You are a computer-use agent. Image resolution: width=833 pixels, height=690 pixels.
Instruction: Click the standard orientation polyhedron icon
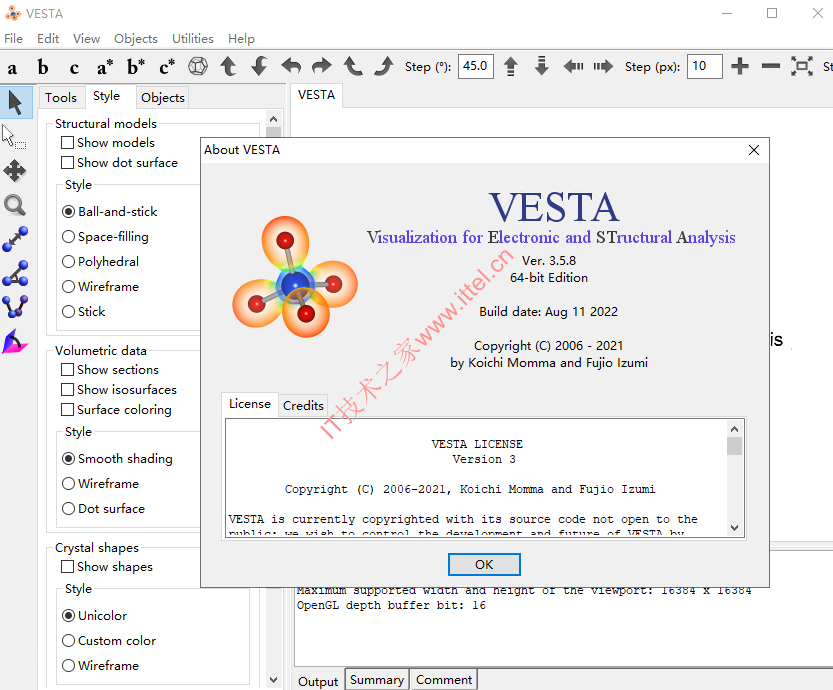[198, 67]
